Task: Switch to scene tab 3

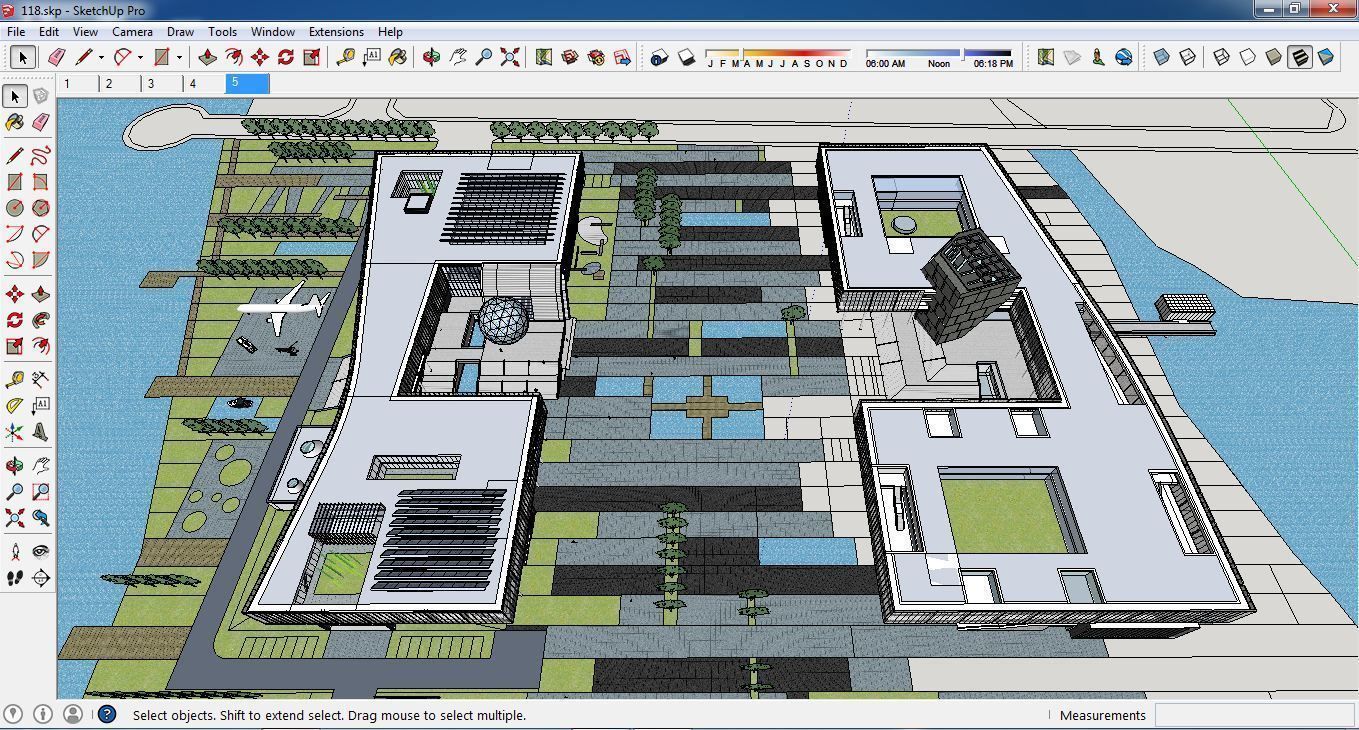Action: click(x=162, y=84)
